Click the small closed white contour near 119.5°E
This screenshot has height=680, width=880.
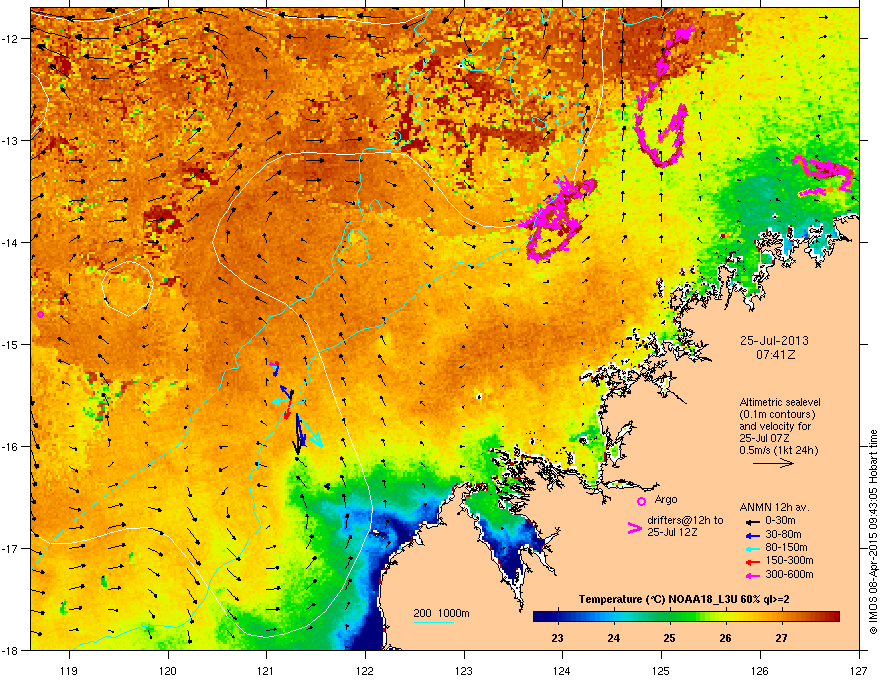point(127,288)
